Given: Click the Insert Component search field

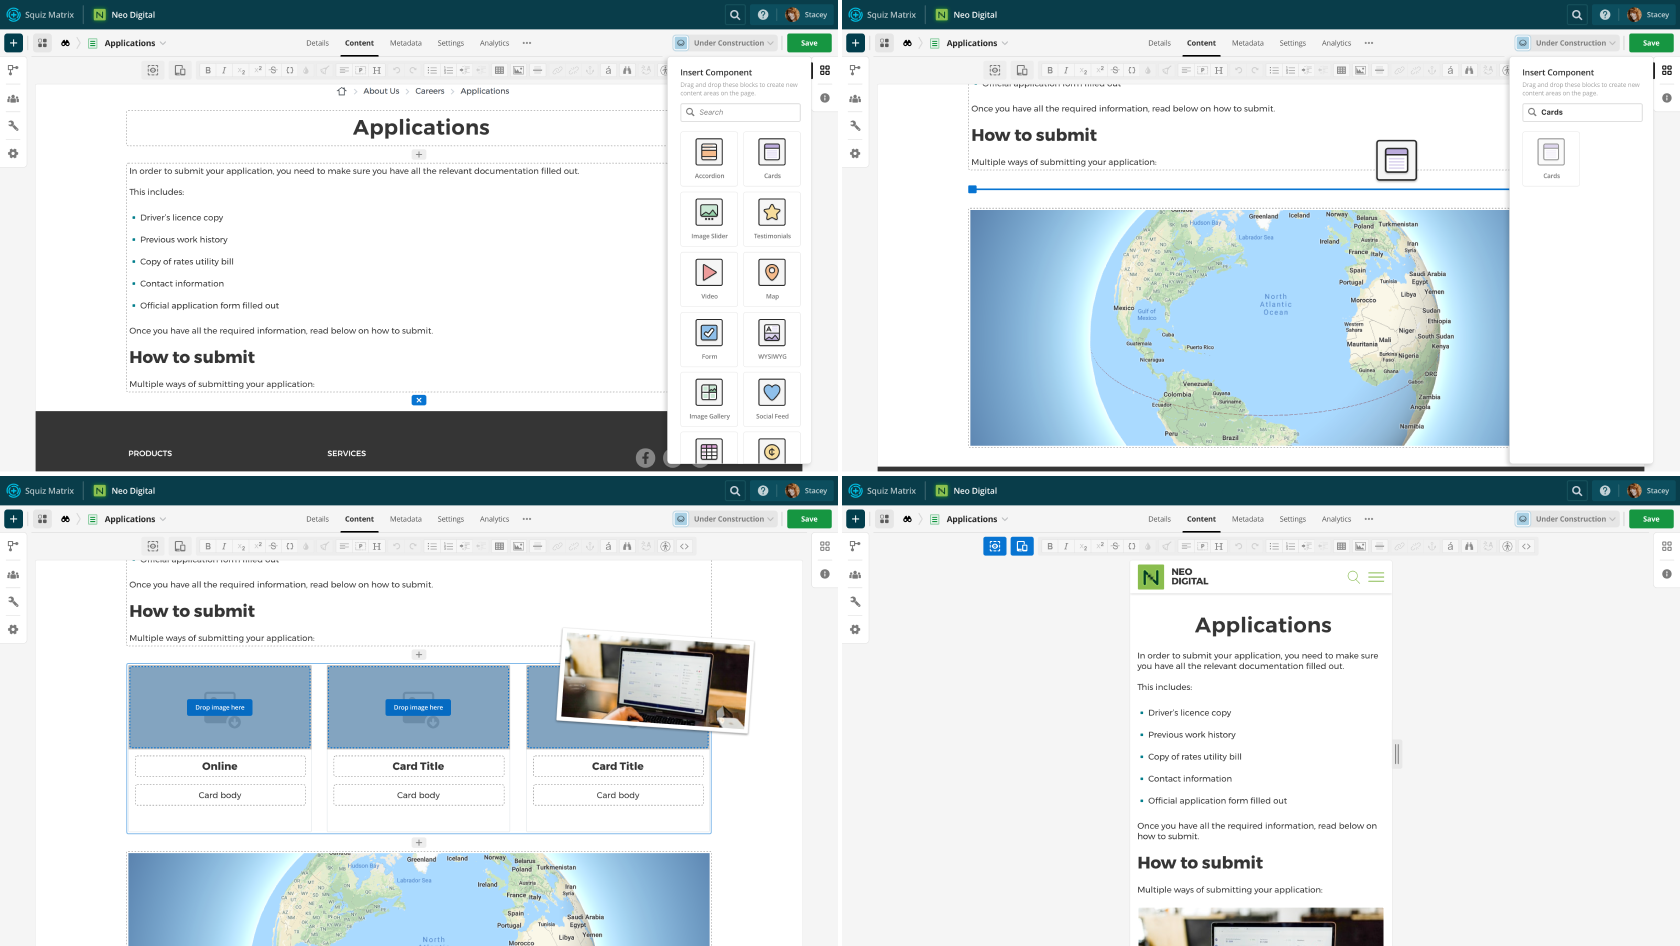Looking at the screenshot, I should click(740, 112).
